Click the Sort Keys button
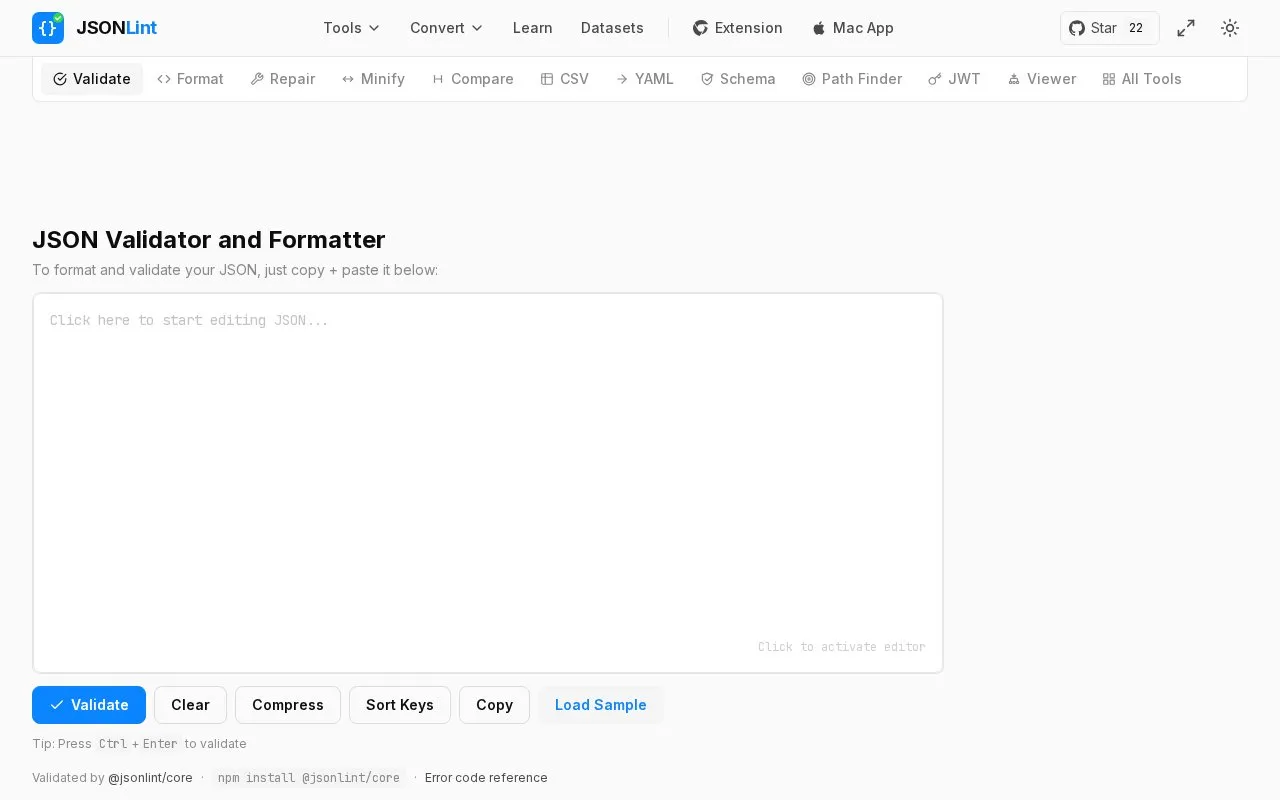 point(400,705)
